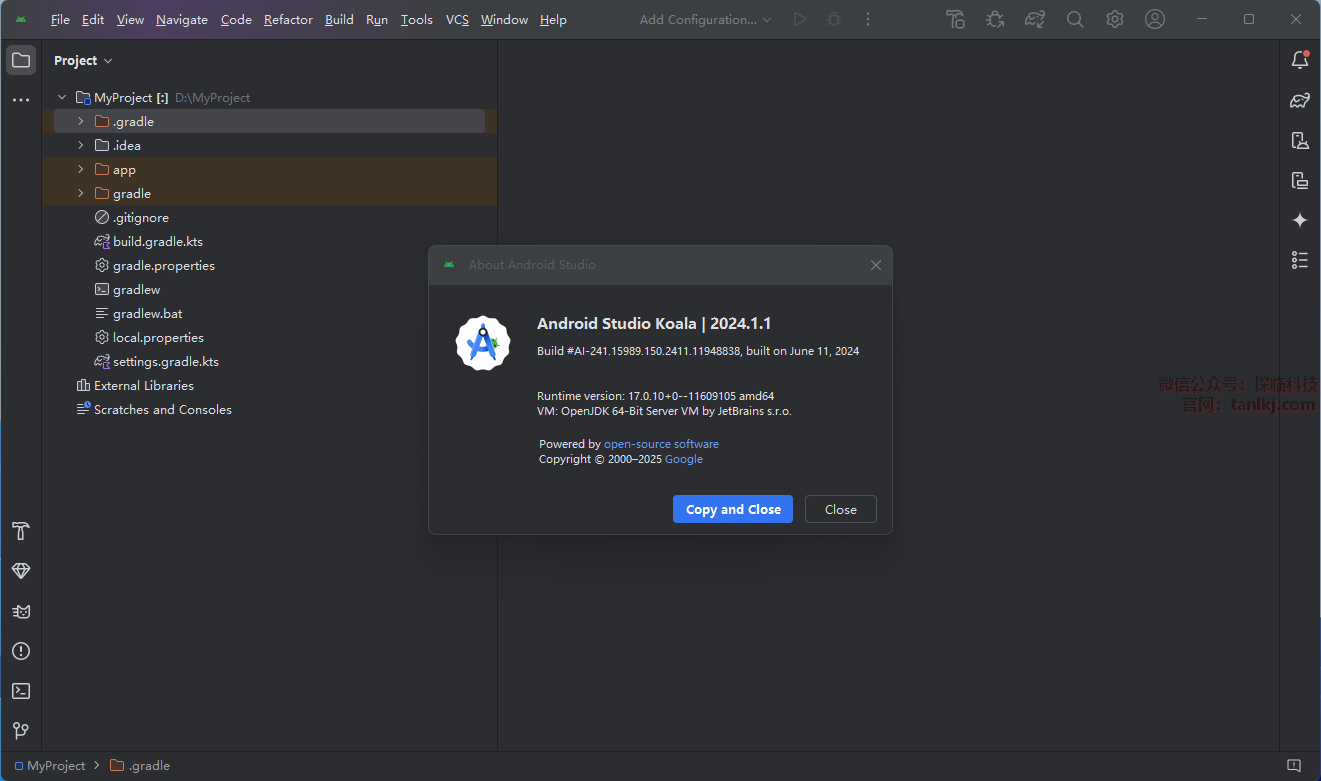Open the Gemini AI assistant panel

1299,220
